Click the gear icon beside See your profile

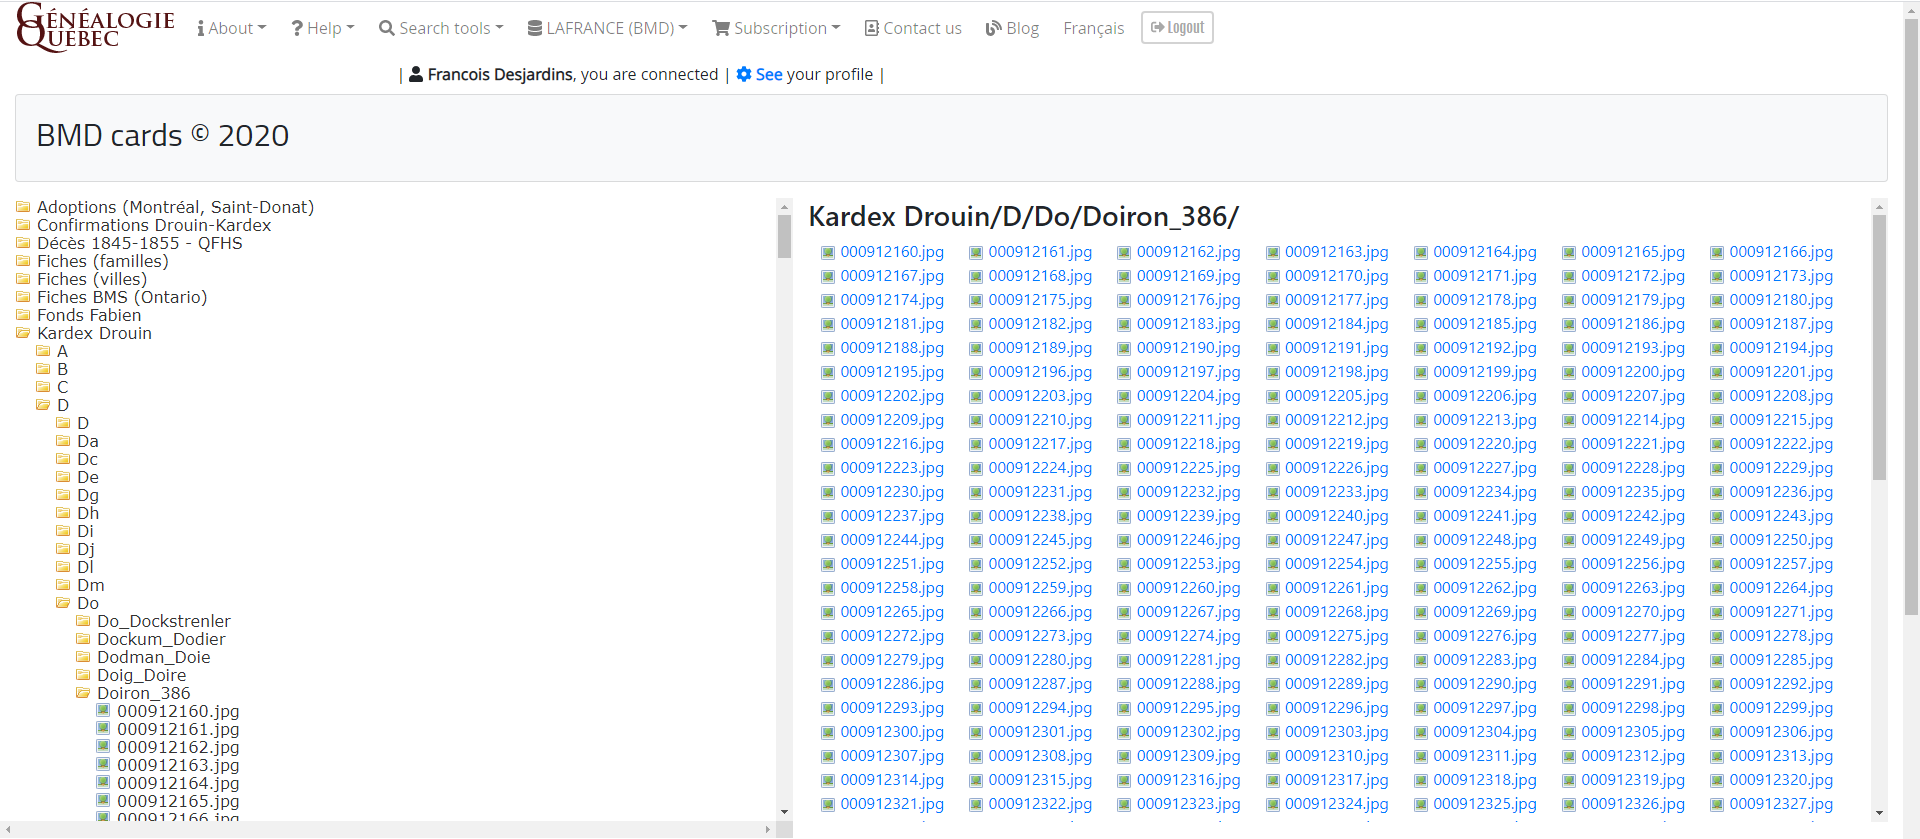pos(744,74)
